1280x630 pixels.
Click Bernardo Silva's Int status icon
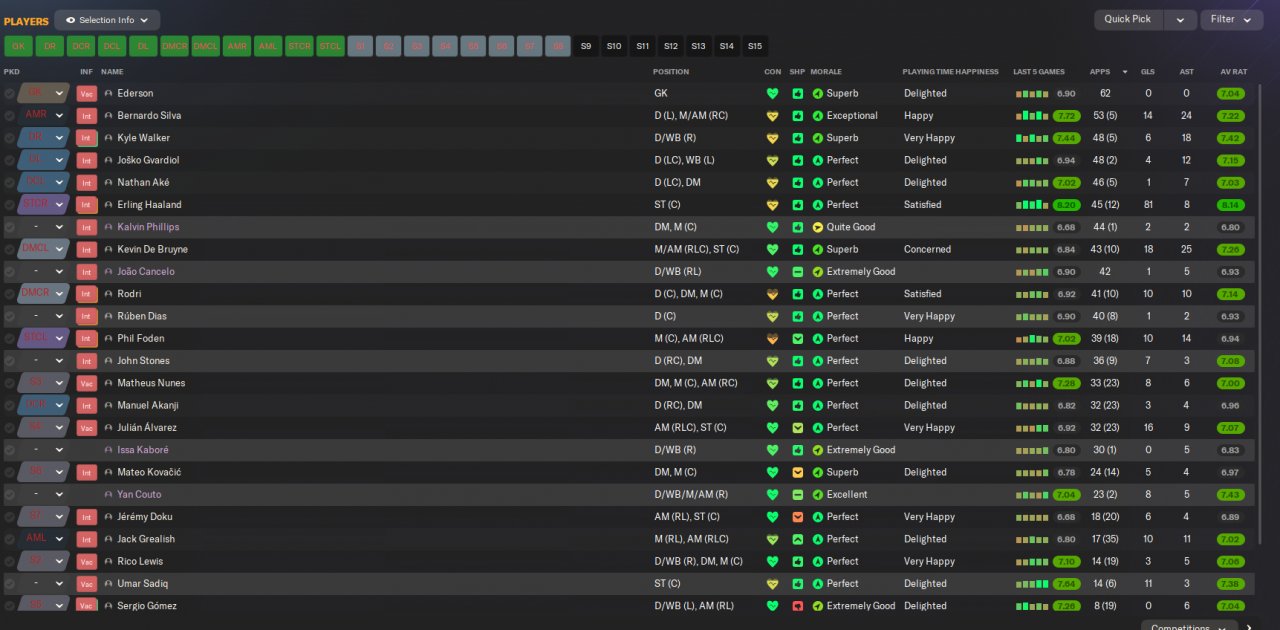click(x=87, y=116)
